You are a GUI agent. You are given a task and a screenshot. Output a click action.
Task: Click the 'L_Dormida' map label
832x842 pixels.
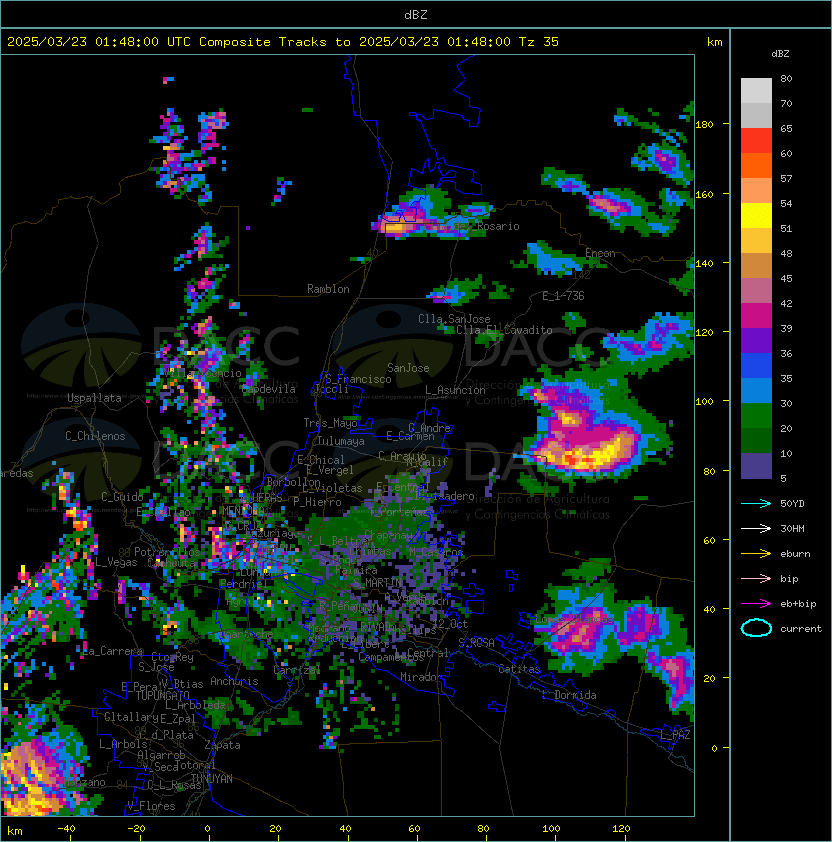[569, 695]
